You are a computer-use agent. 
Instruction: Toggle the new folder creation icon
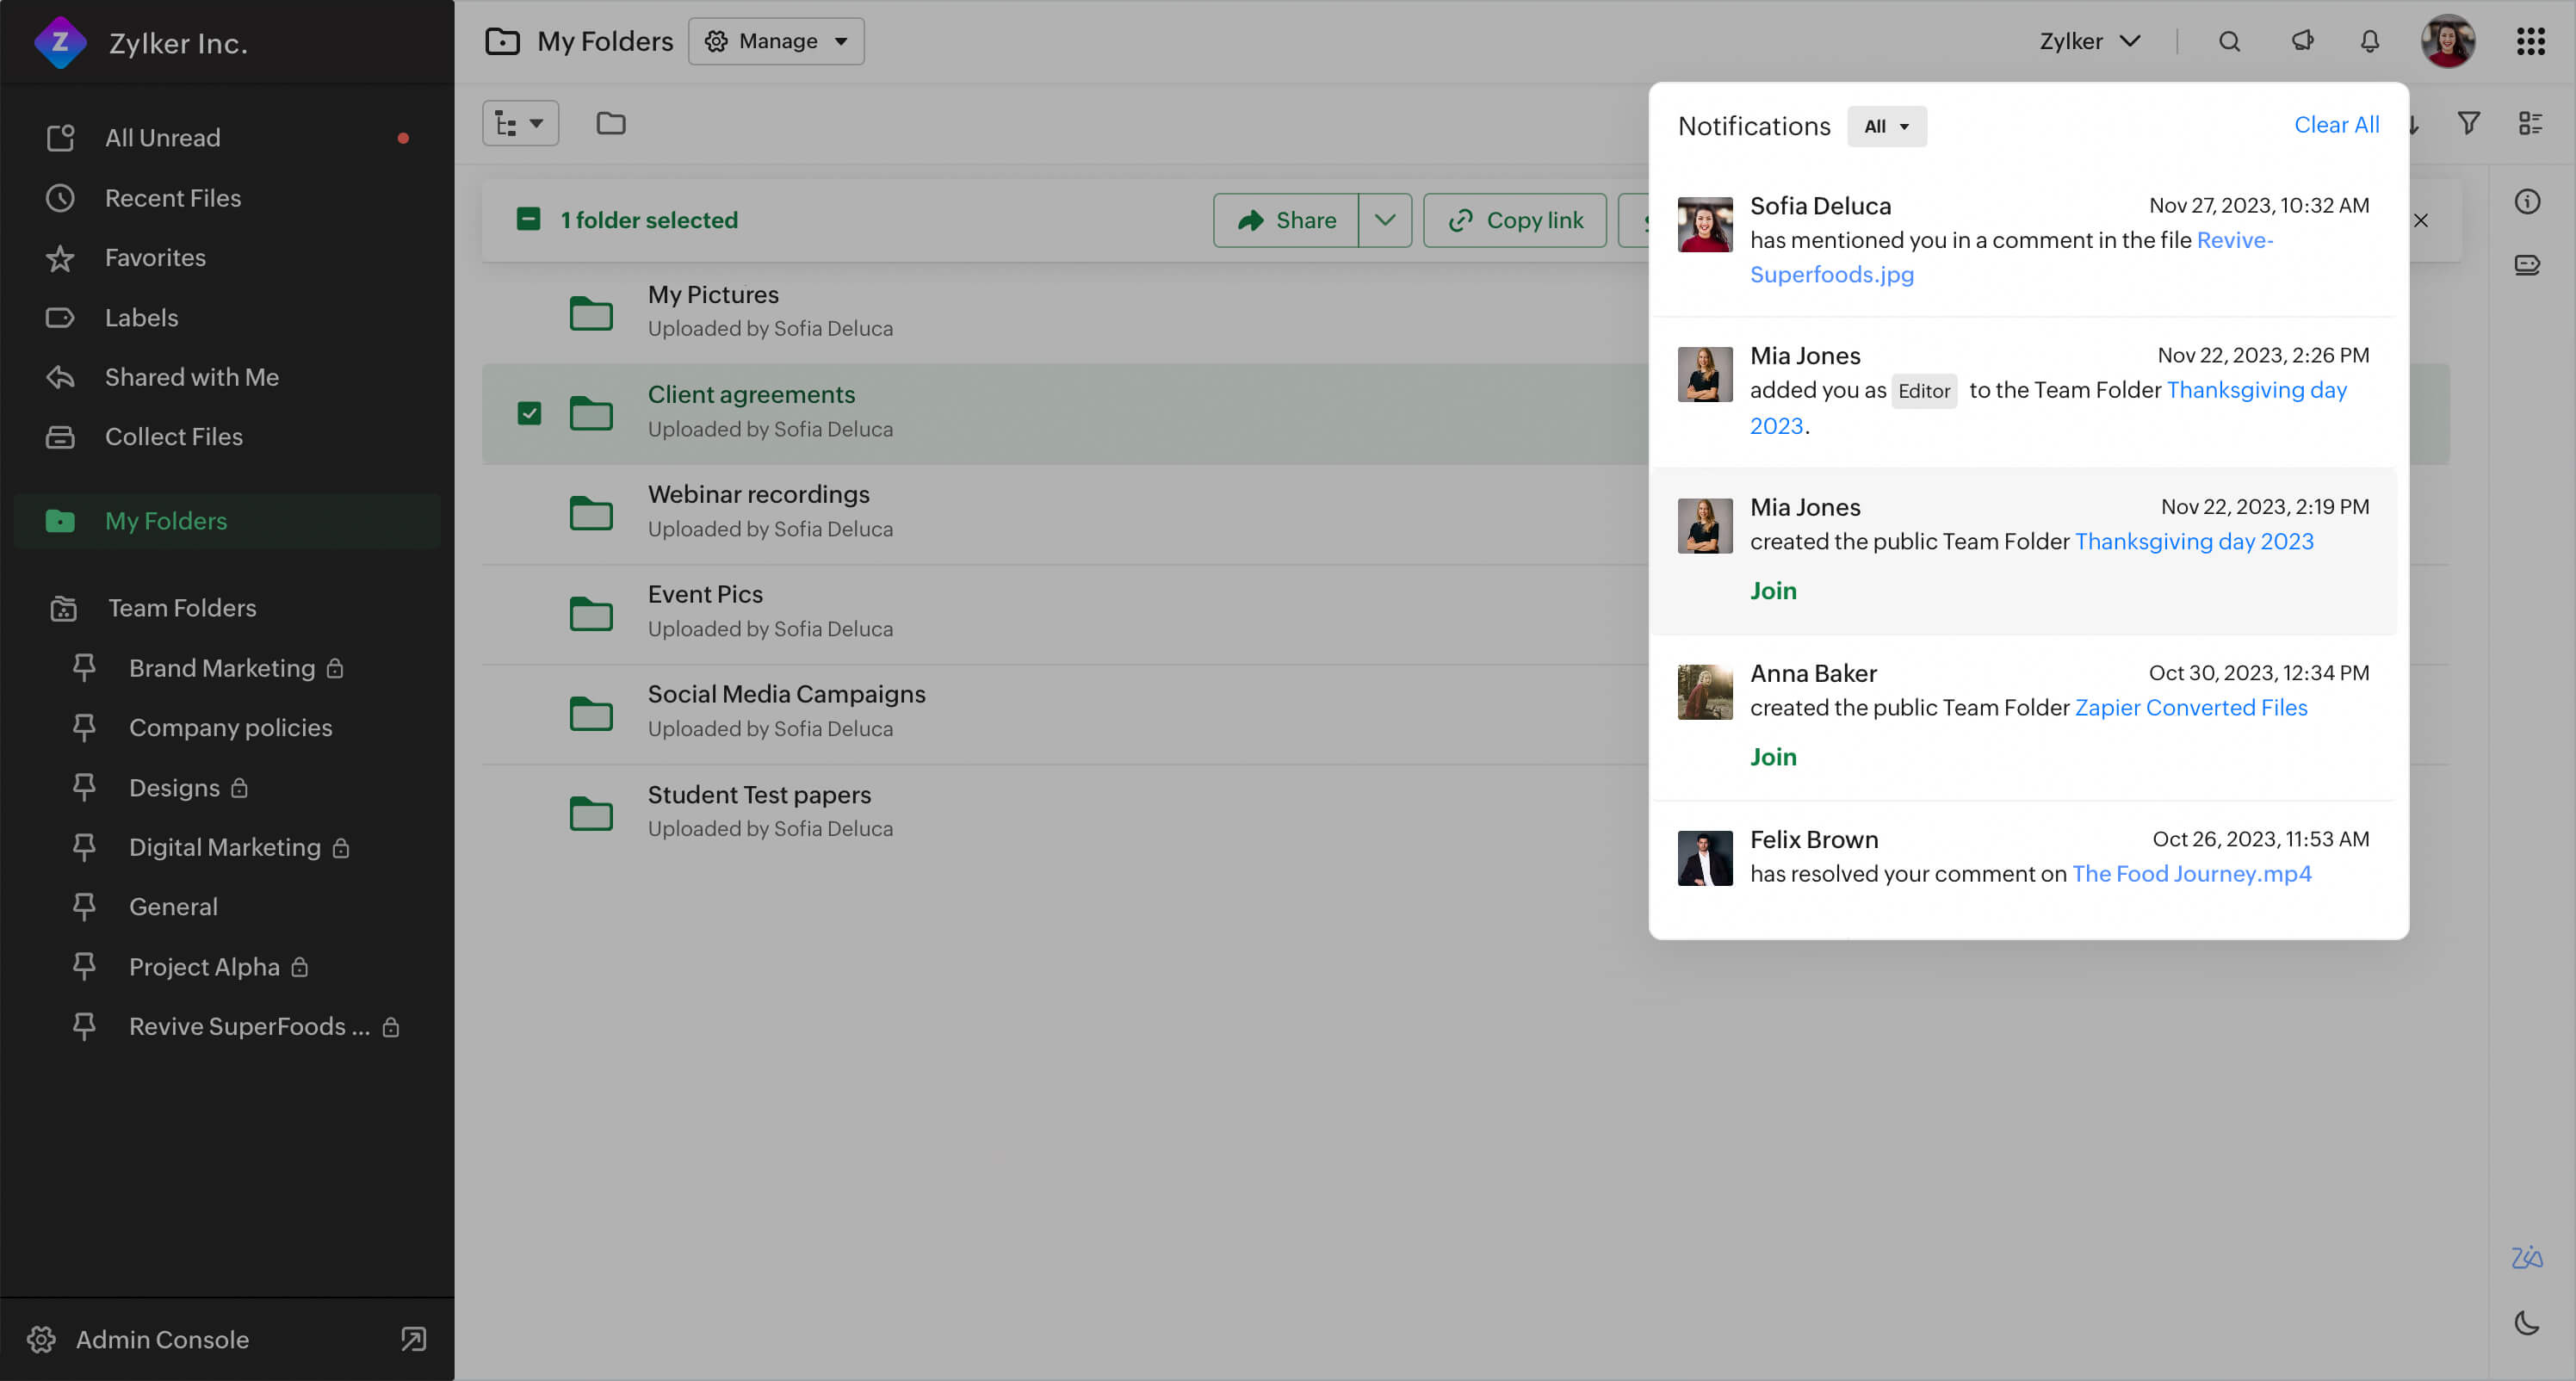click(610, 122)
